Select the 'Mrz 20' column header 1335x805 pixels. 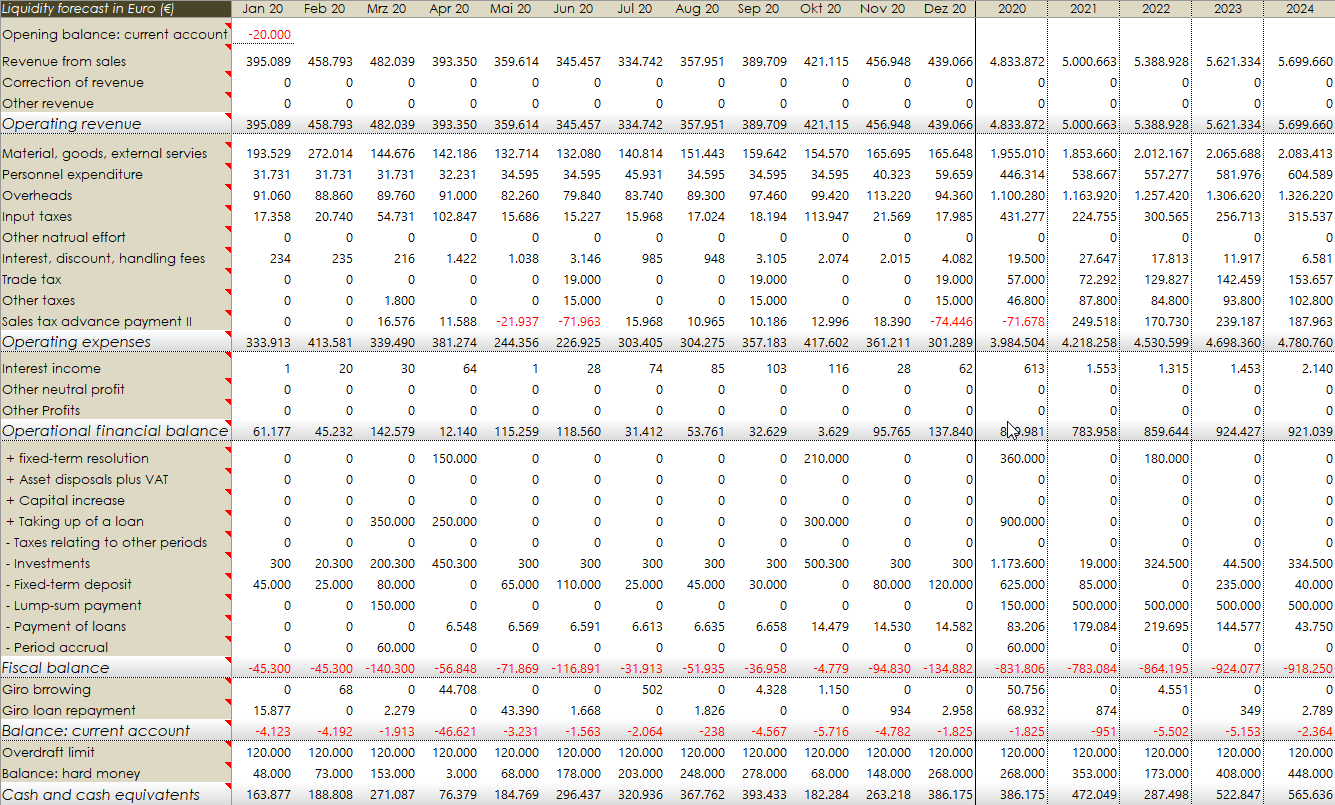point(387,9)
